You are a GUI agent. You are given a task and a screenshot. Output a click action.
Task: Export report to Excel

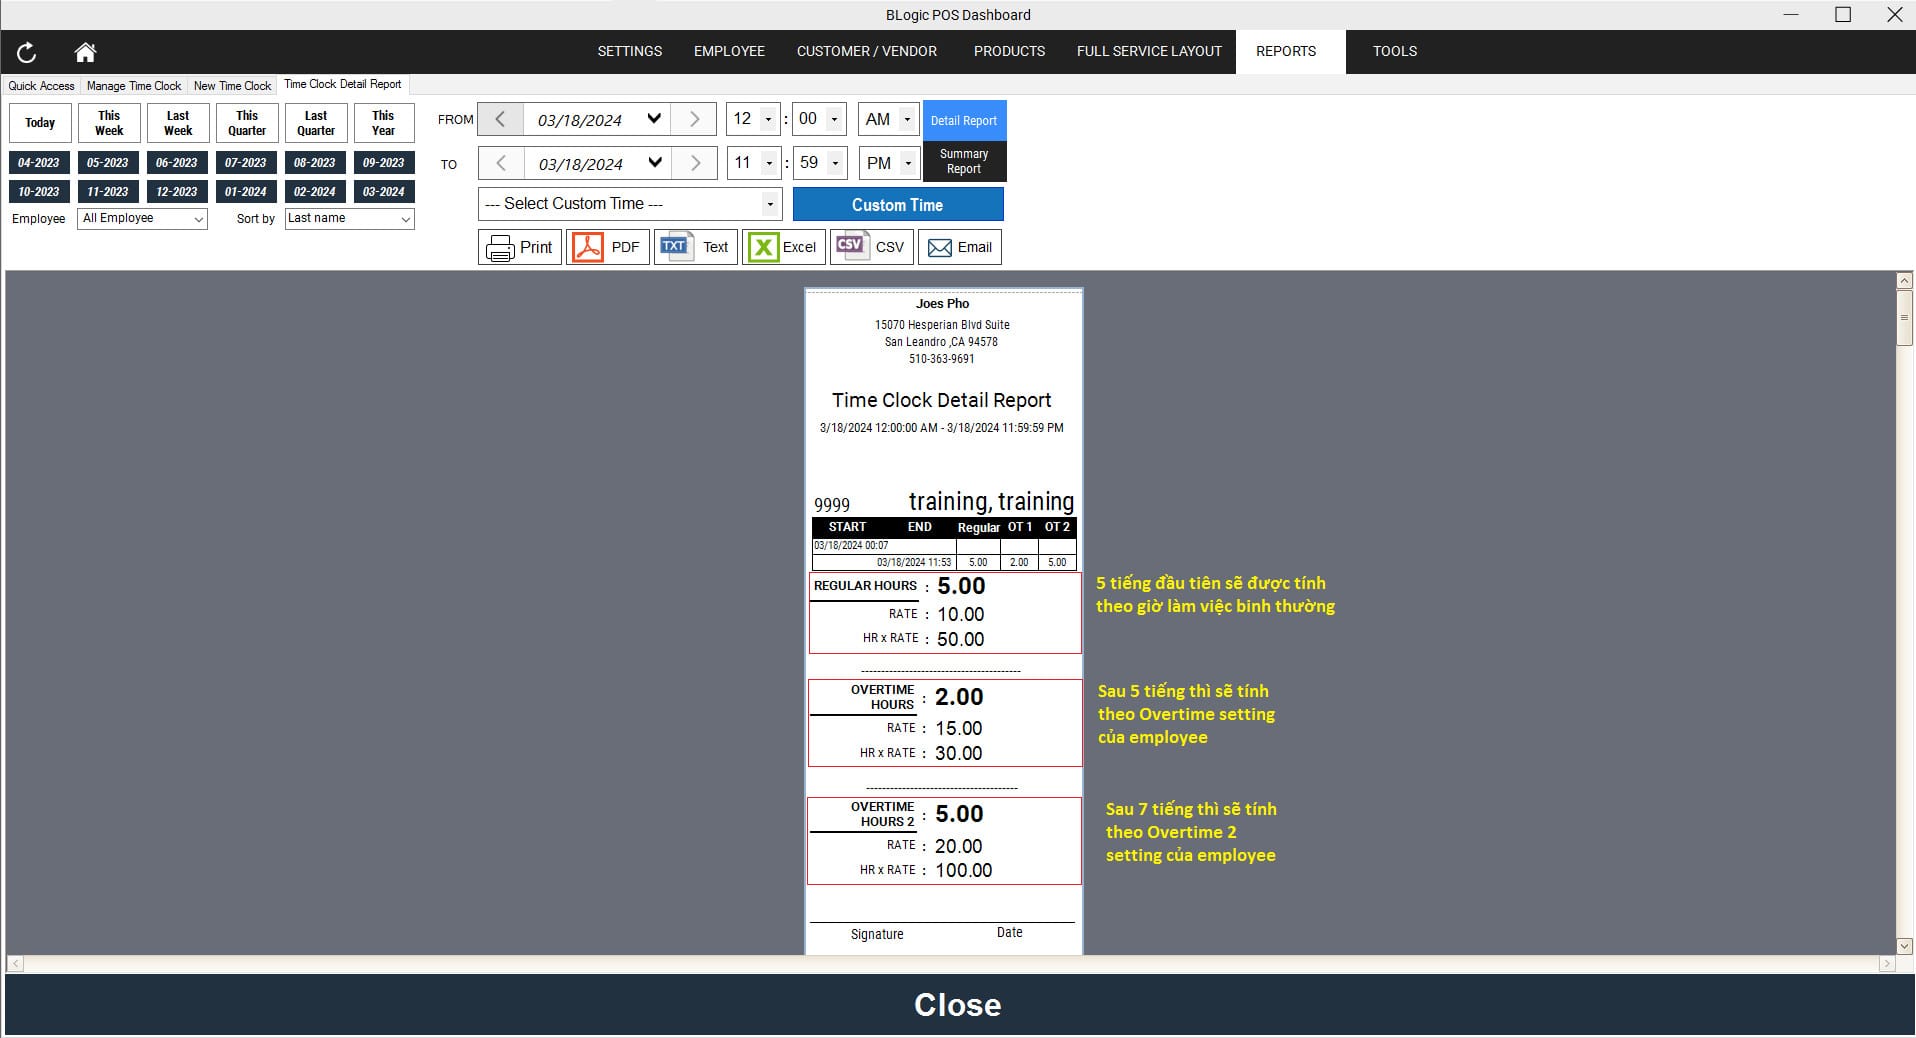783,247
